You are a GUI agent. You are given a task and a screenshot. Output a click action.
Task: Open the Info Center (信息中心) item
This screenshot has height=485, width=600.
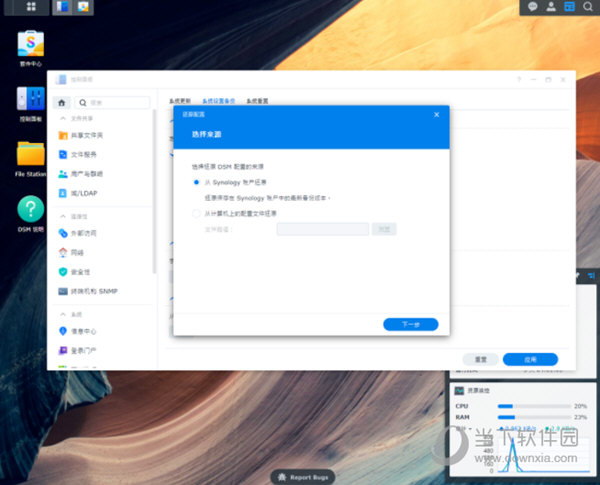click(77, 331)
